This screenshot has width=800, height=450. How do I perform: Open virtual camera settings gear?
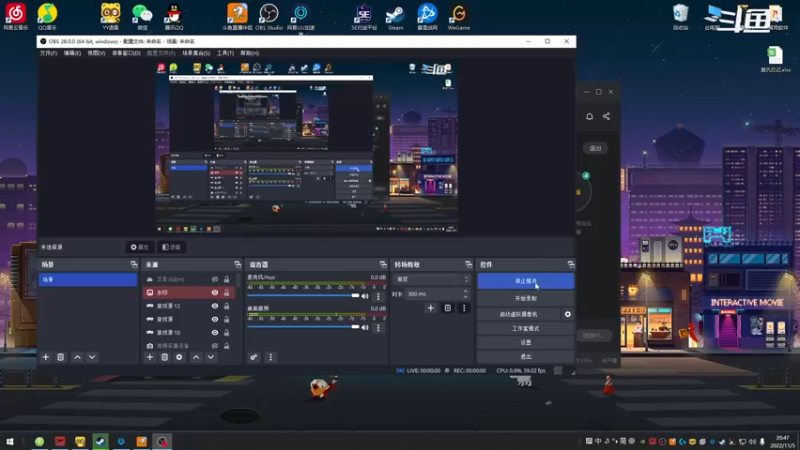[x=568, y=314]
